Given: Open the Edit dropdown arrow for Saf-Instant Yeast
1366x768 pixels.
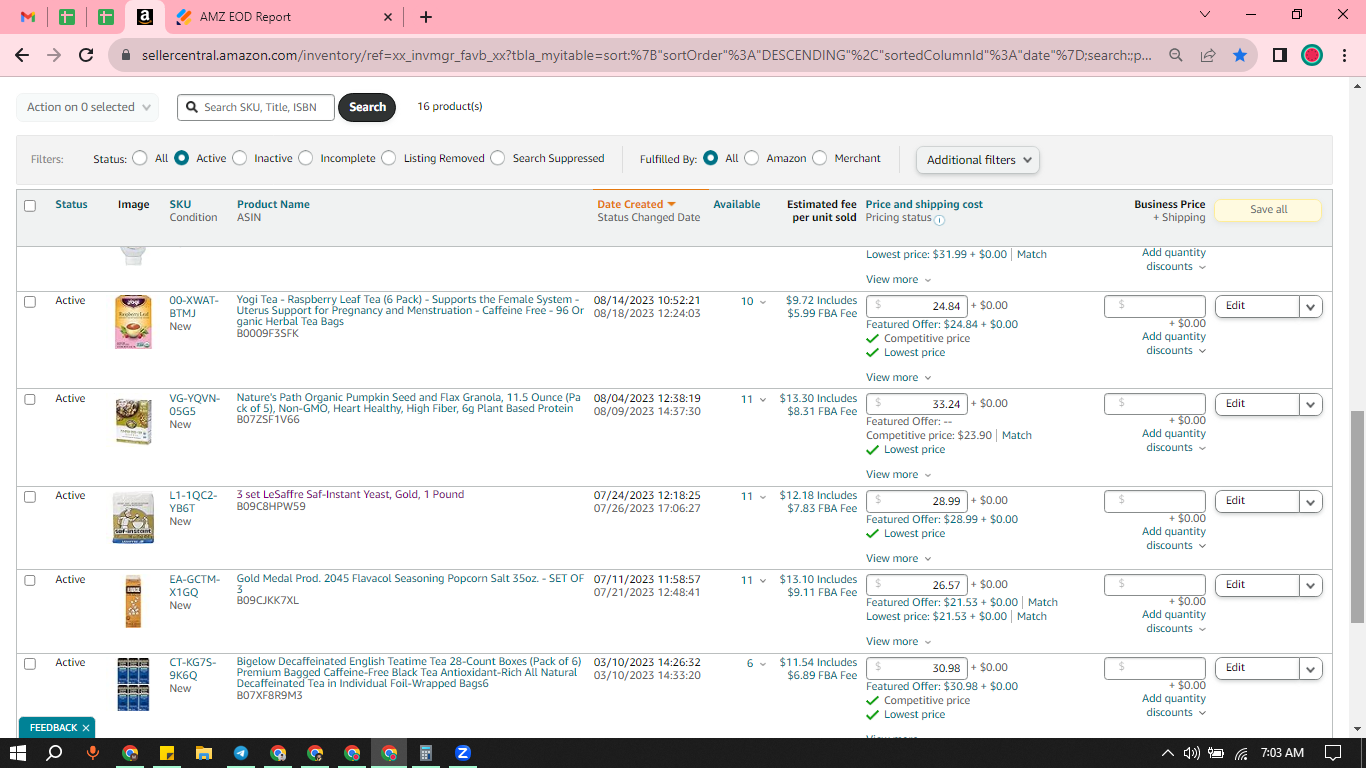Looking at the screenshot, I should [1311, 501].
